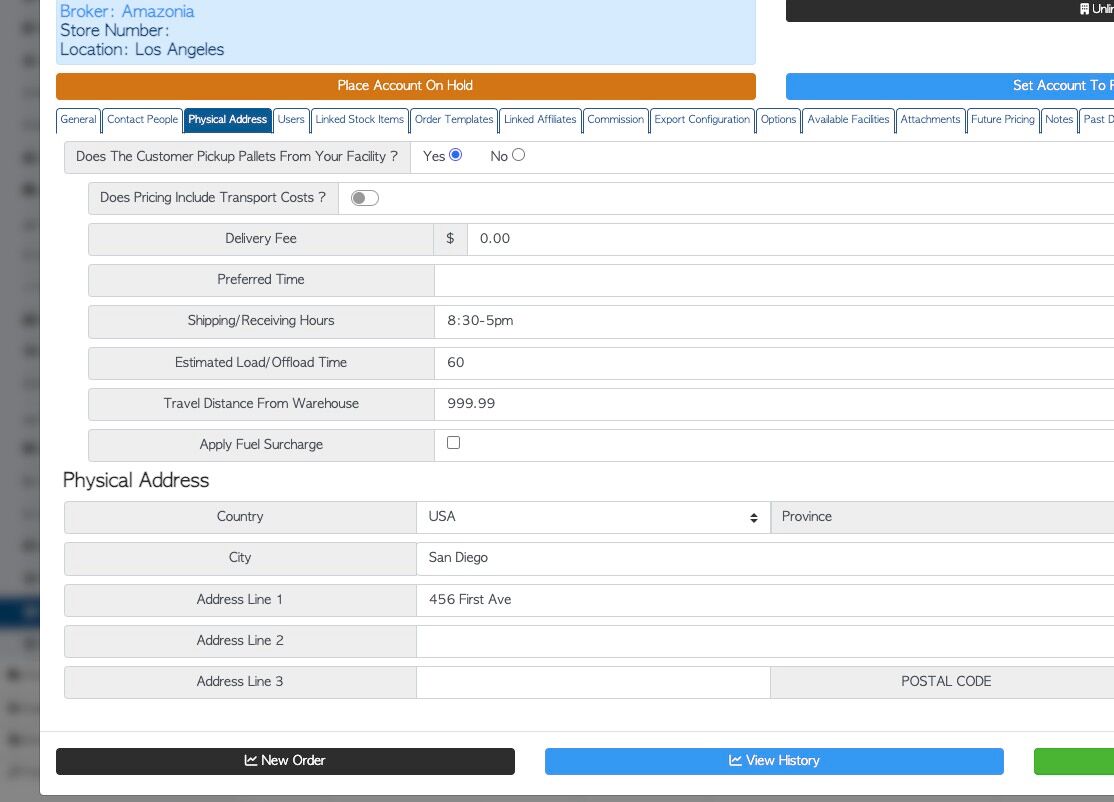The image size is (1114, 802).
Task: Check the Apply Fuel Surcharge checkbox
Action: click(453, 443)
